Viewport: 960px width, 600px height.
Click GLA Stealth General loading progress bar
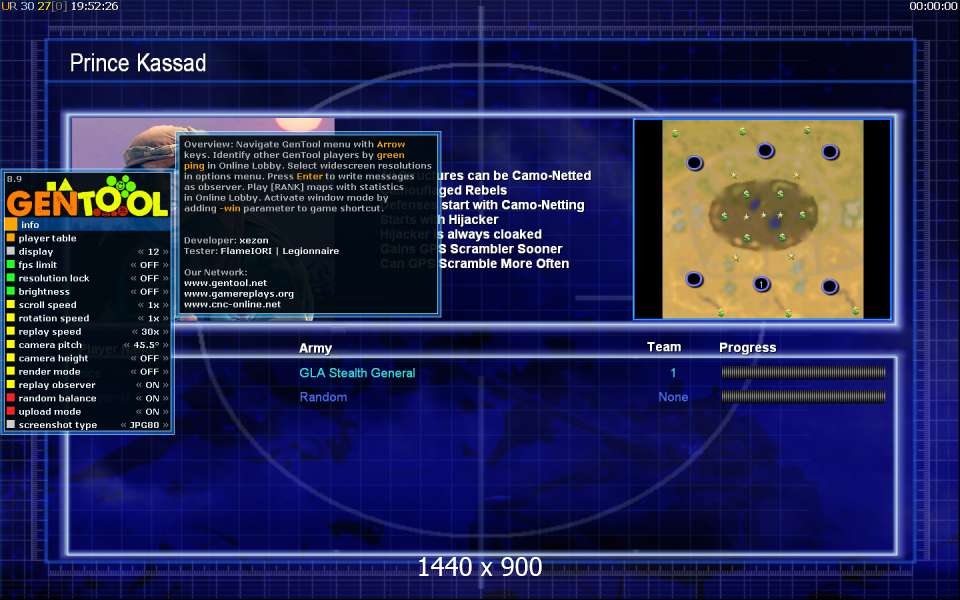(x=803, y=372)
